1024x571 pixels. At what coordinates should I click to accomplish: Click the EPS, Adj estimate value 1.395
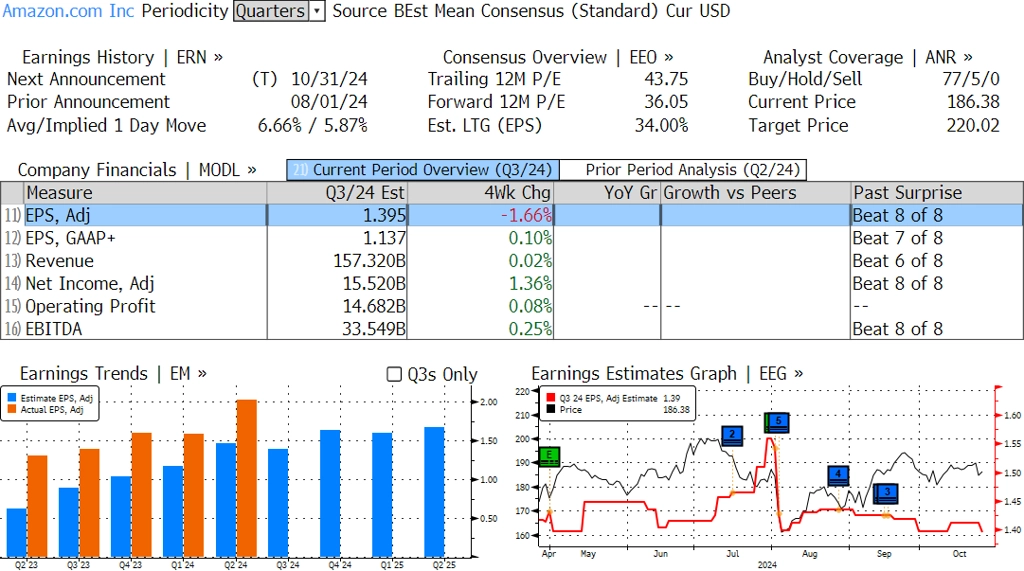pyautogui.click(x=384, y=216)
